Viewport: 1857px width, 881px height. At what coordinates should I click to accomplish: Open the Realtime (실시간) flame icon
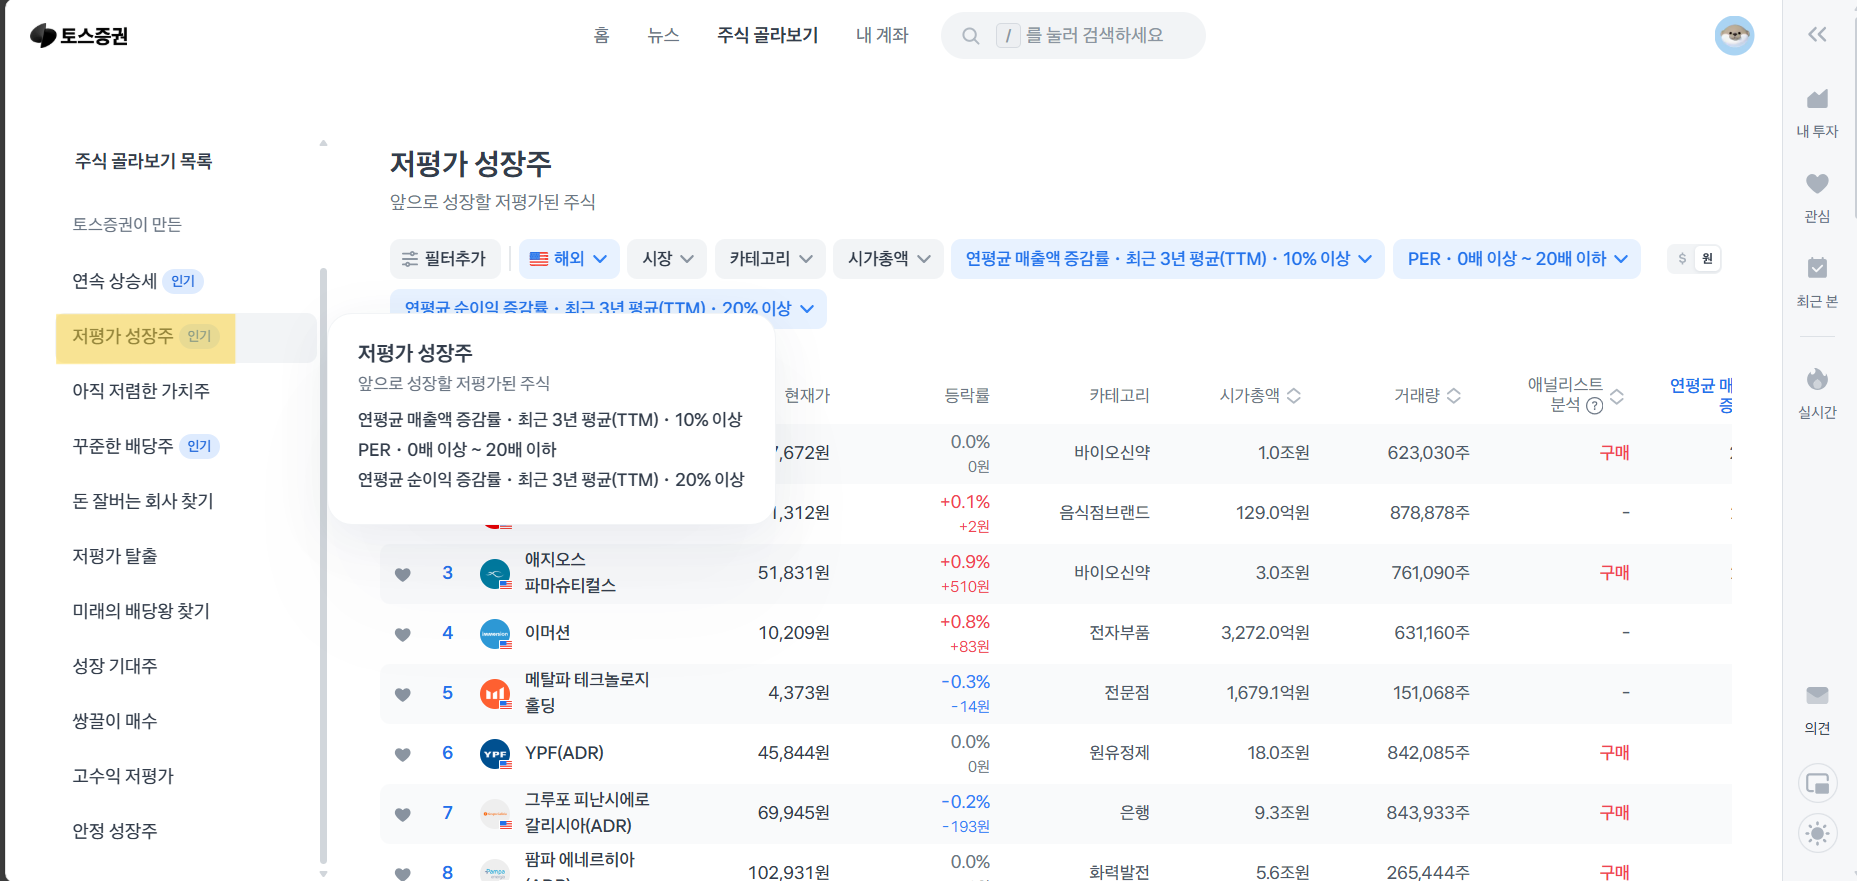coord(1817,379)
